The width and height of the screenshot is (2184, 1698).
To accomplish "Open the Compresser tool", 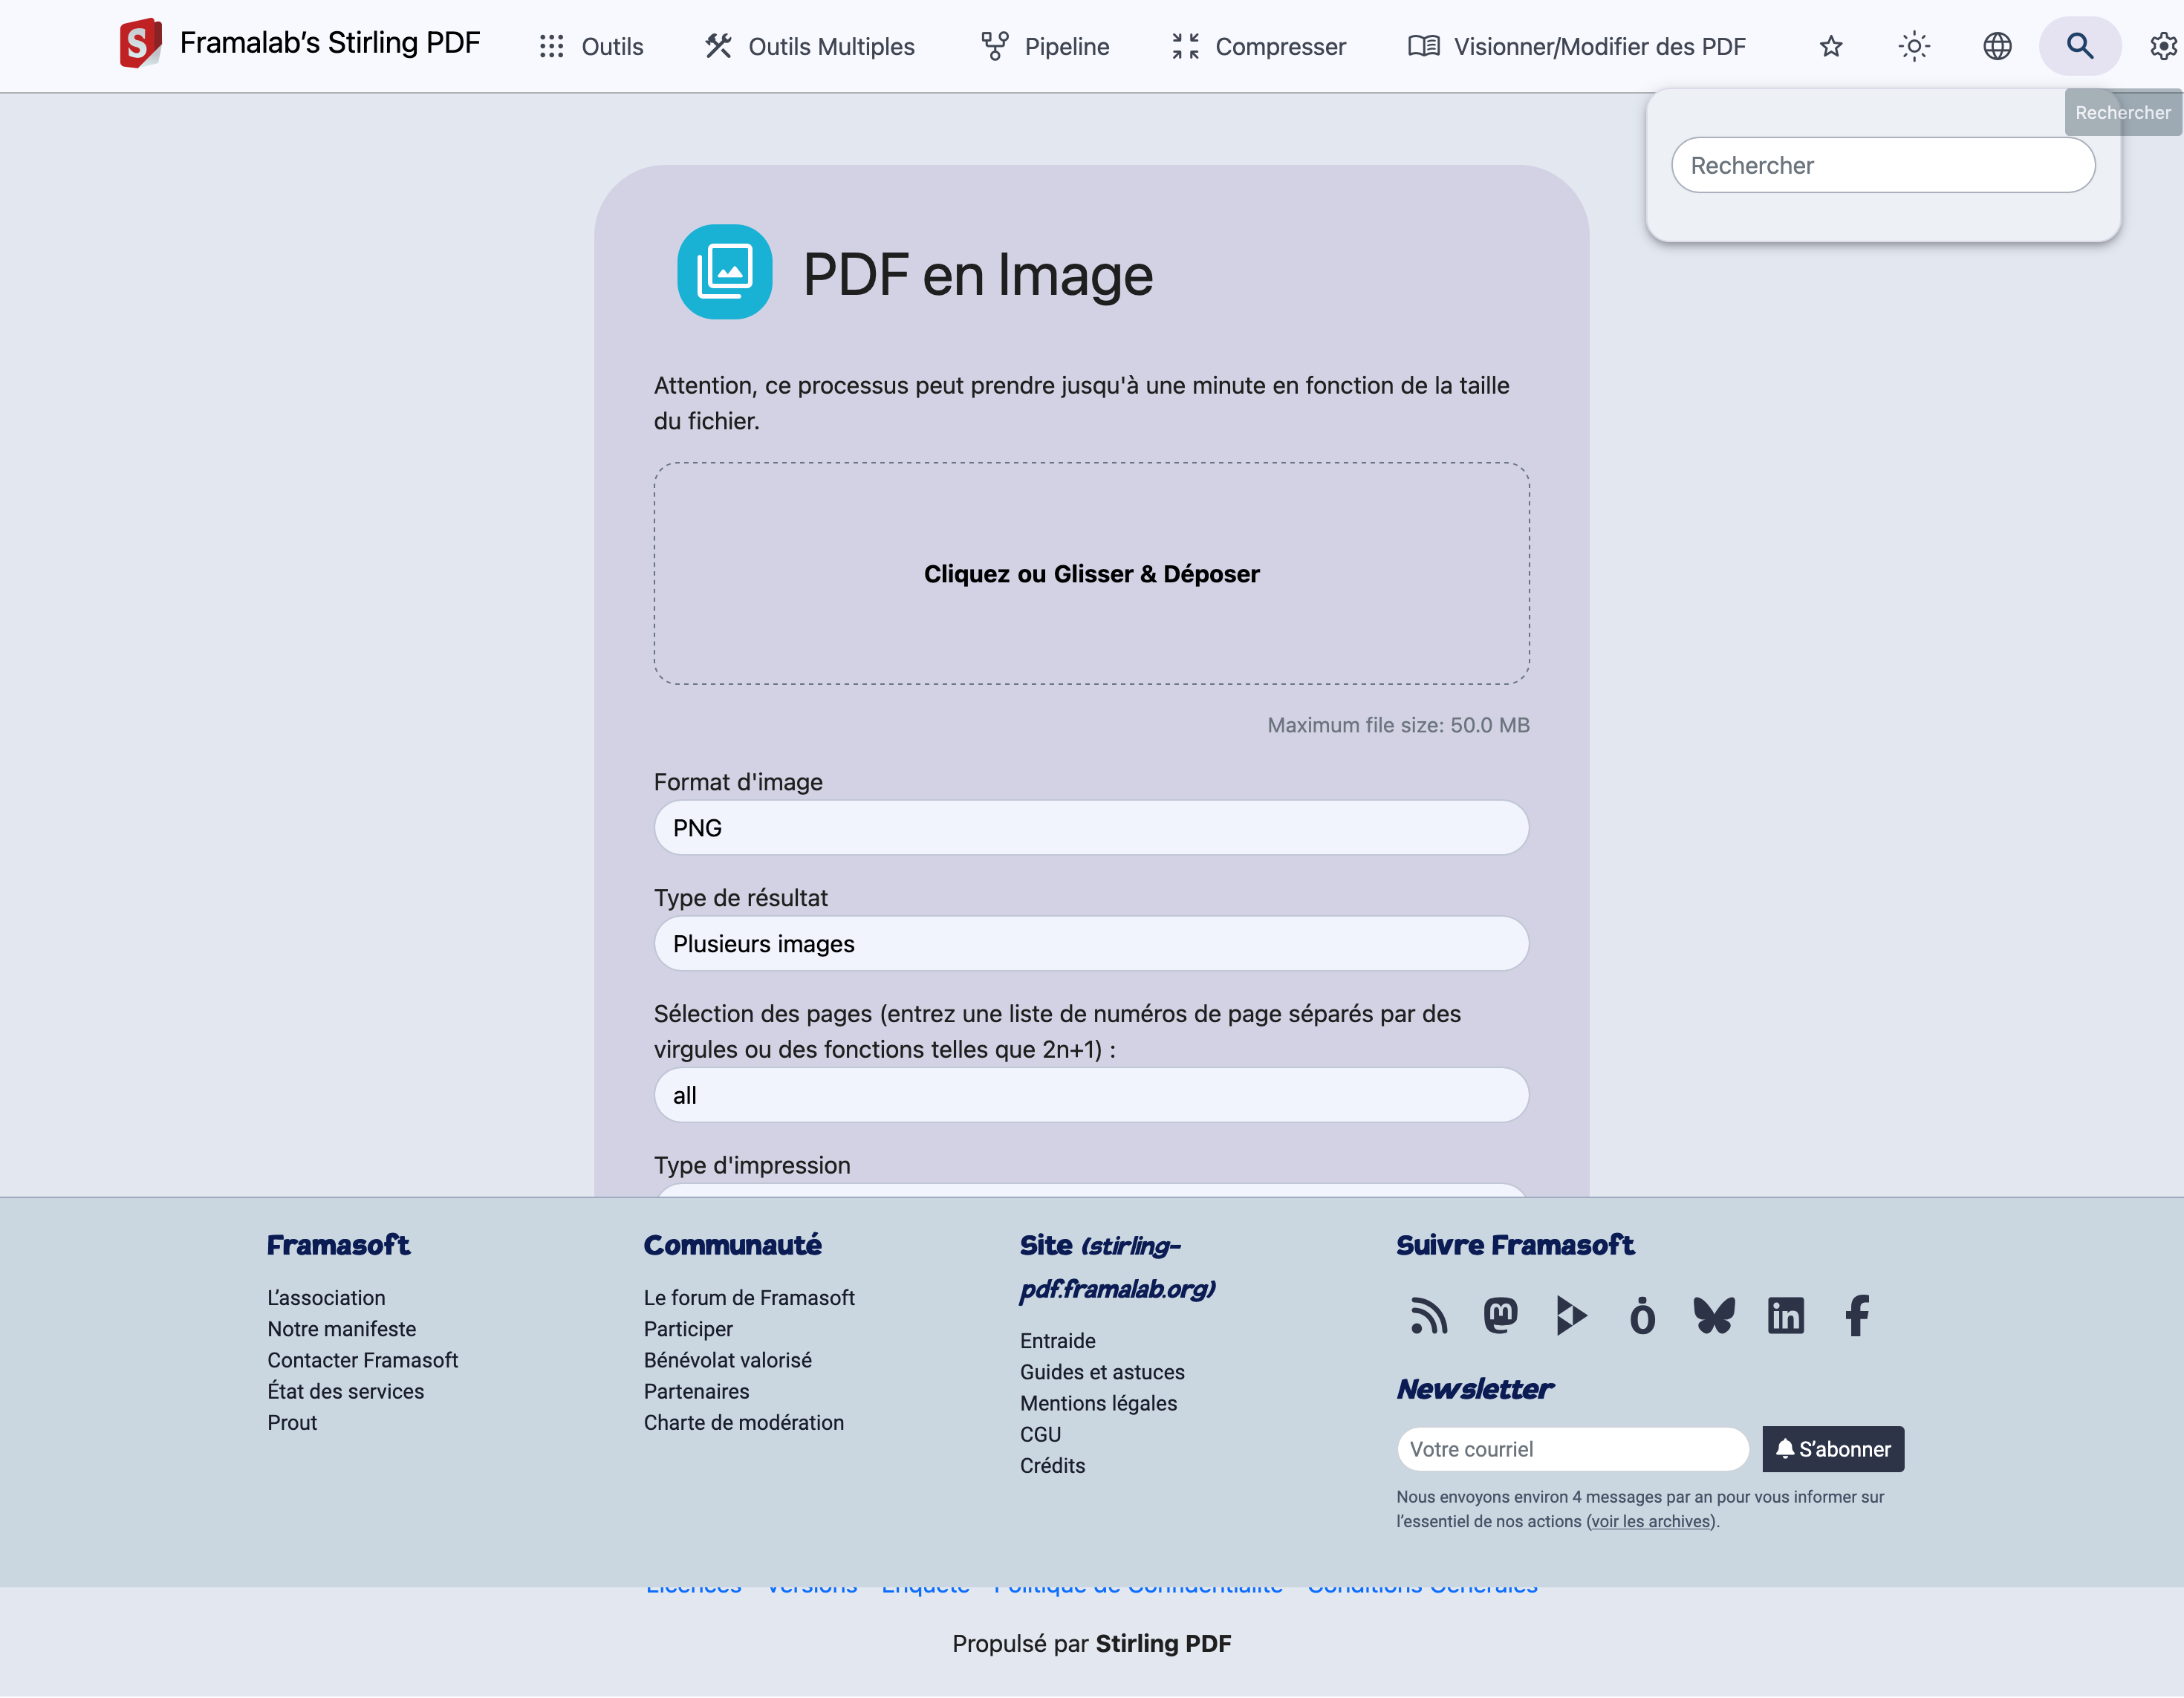I will pyautogui.click(x=1258, y=46).
